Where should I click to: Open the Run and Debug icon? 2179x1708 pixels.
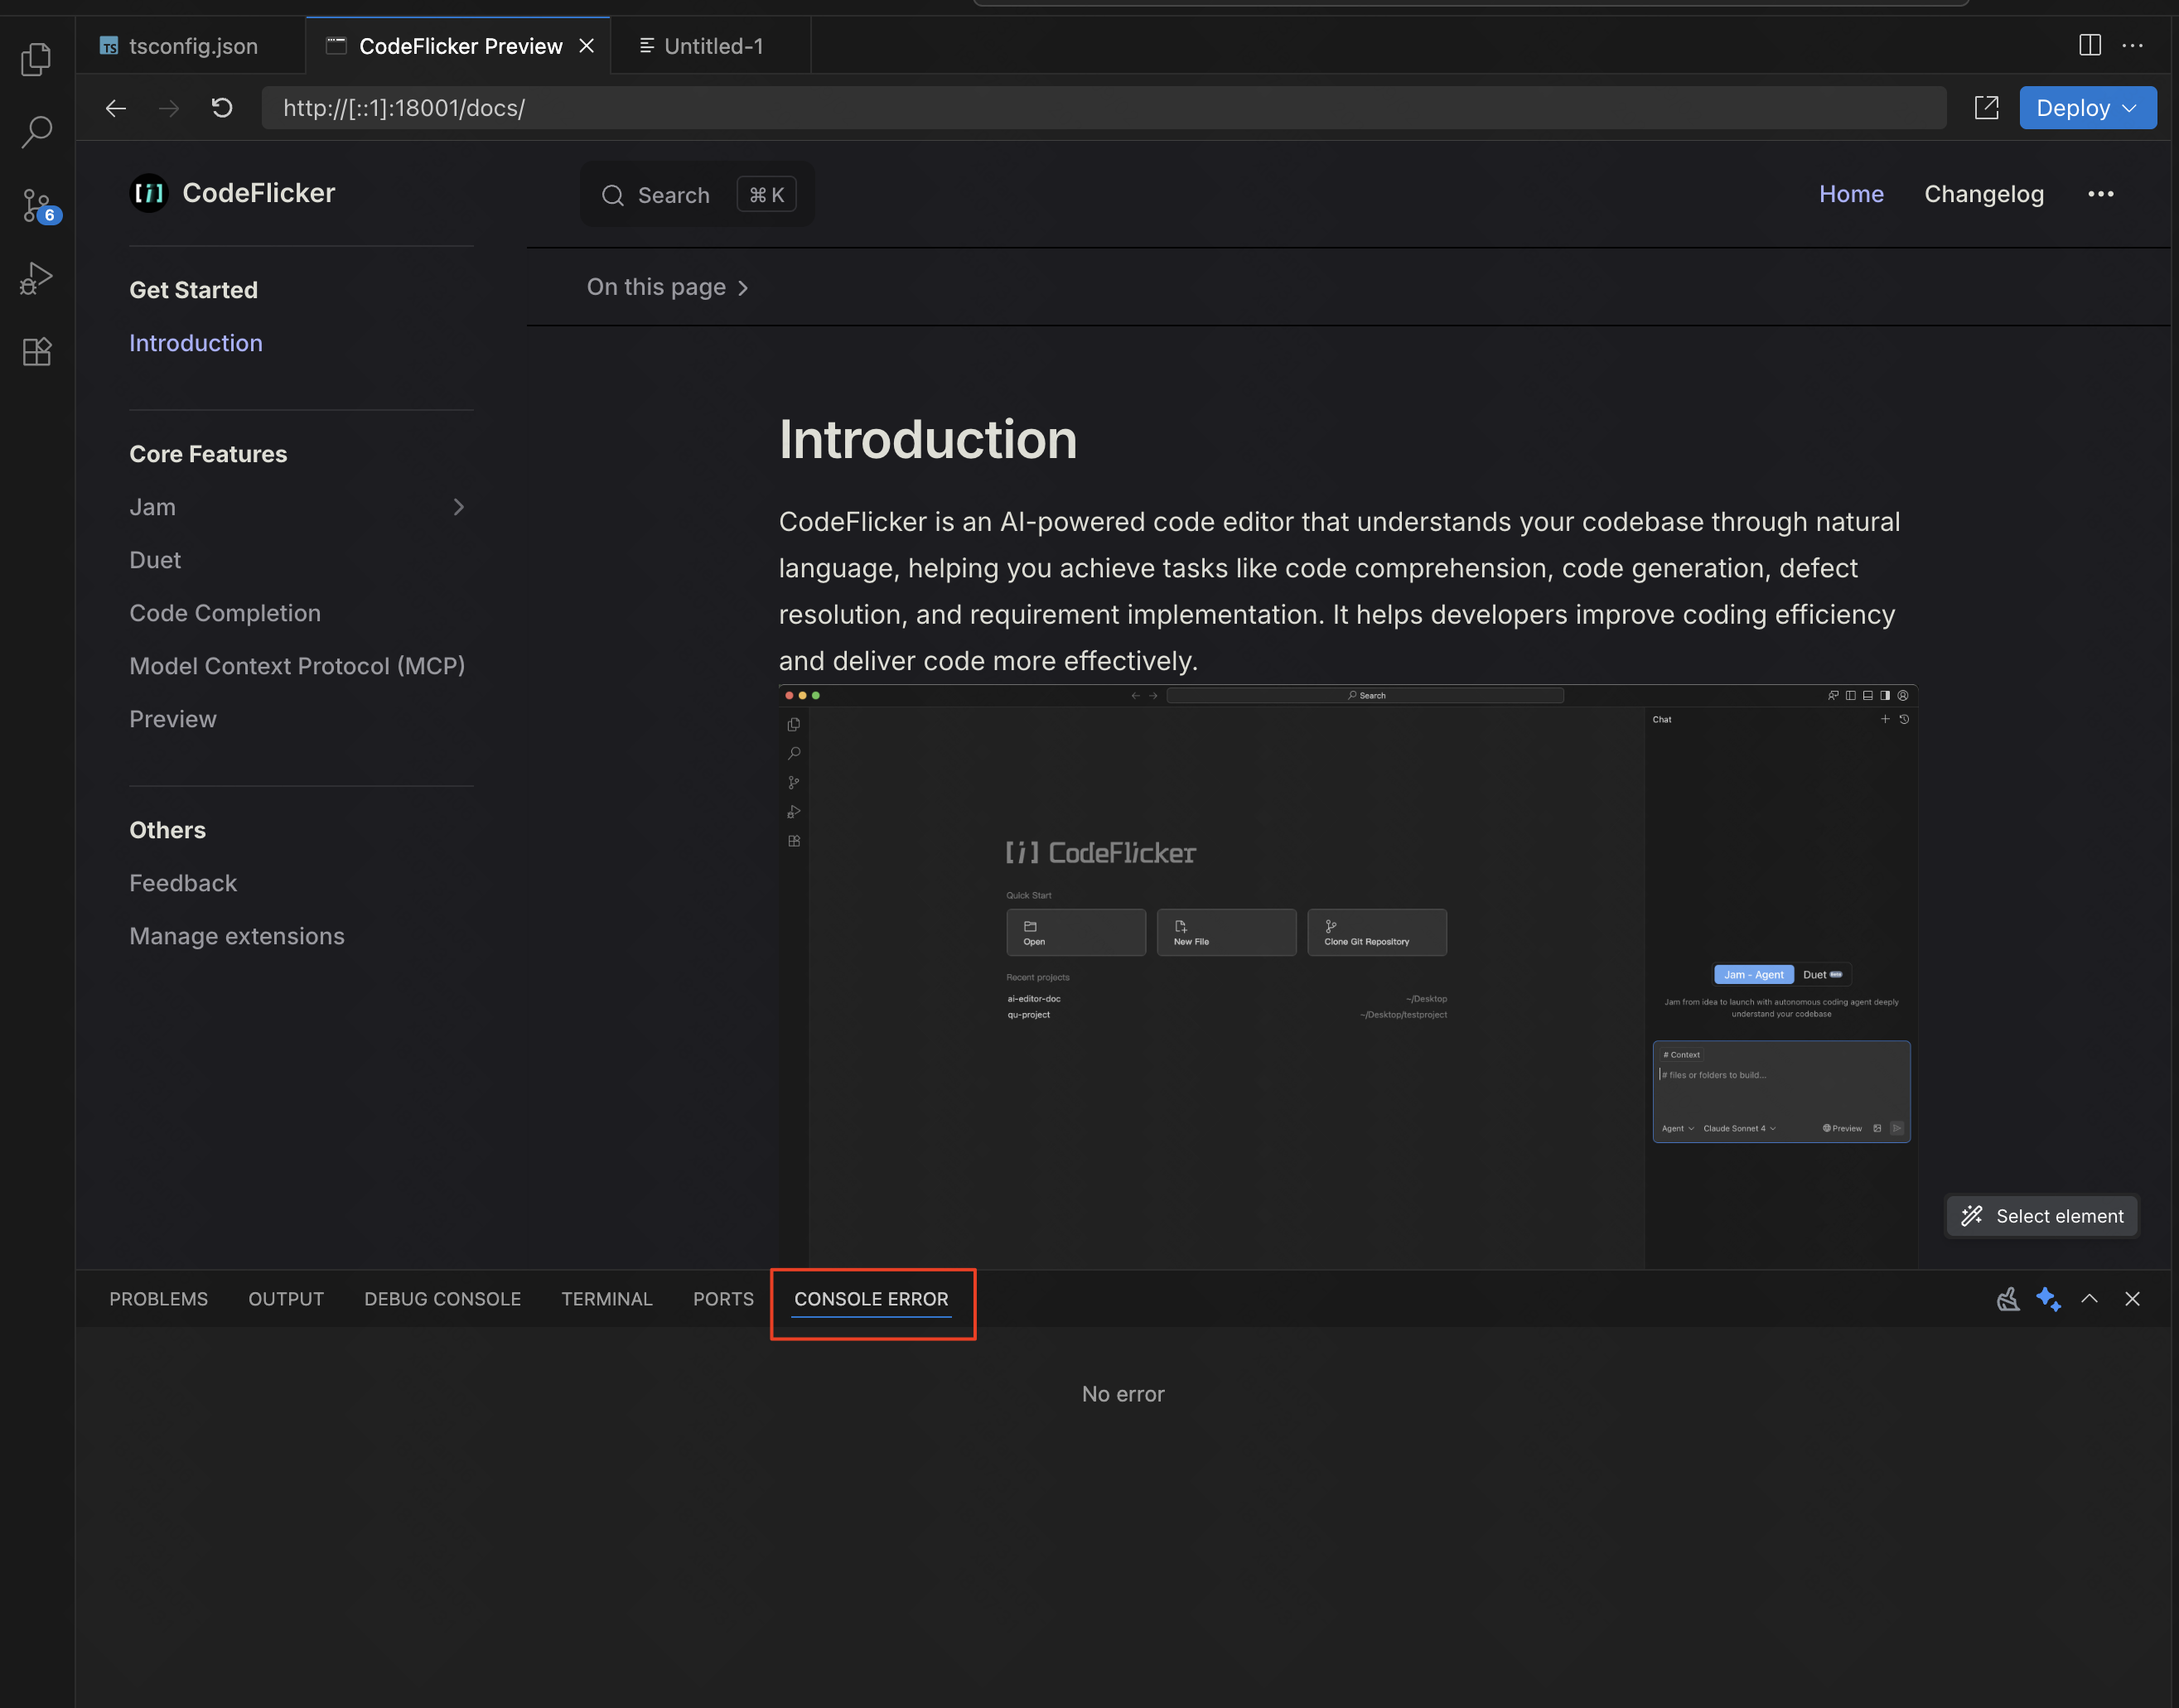click(36, 278)
